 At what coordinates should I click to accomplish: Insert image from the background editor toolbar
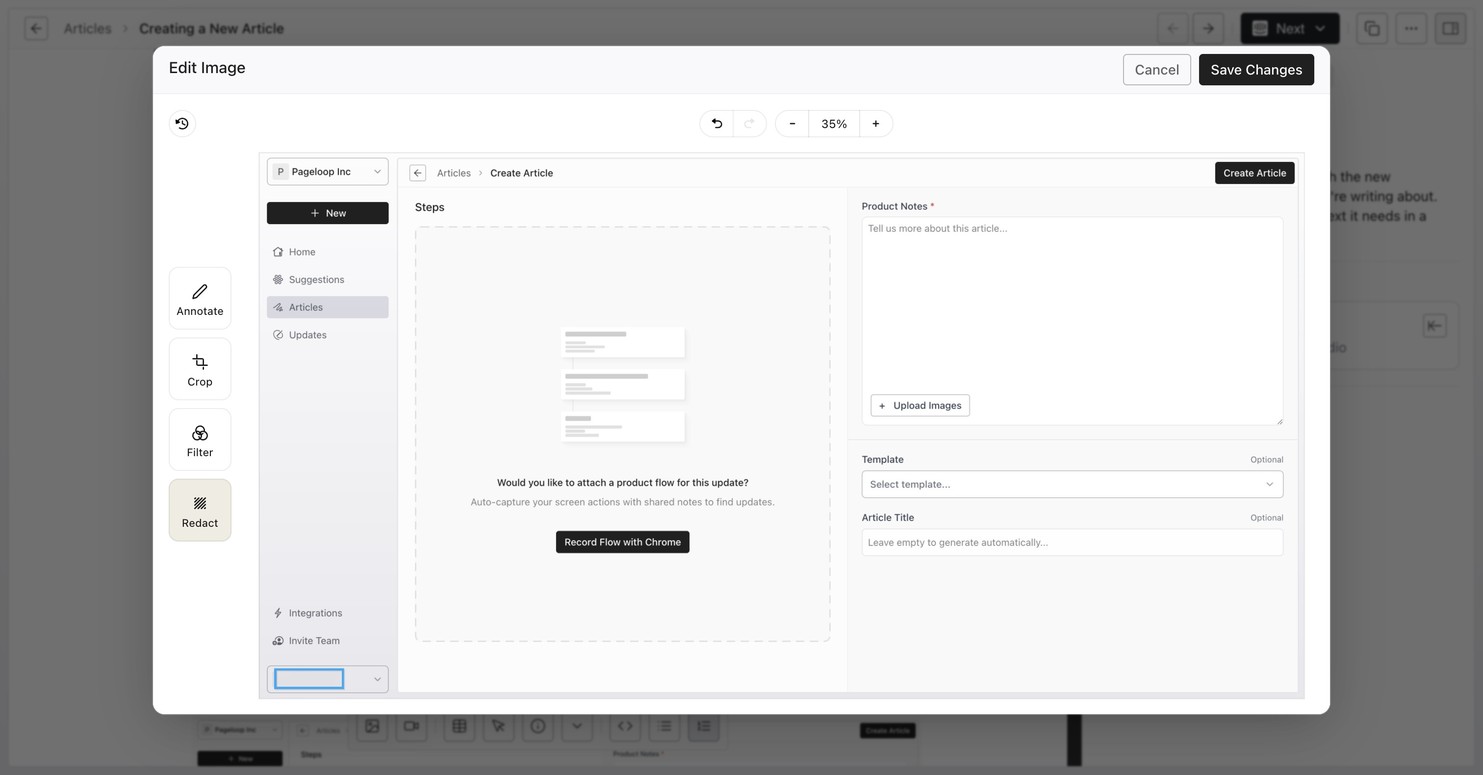click(x=372, y=726)
